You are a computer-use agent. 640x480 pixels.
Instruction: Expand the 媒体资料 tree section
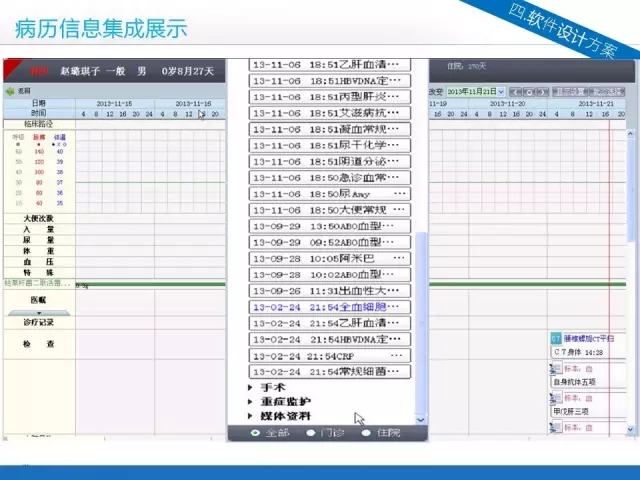(x=251, y=416)
